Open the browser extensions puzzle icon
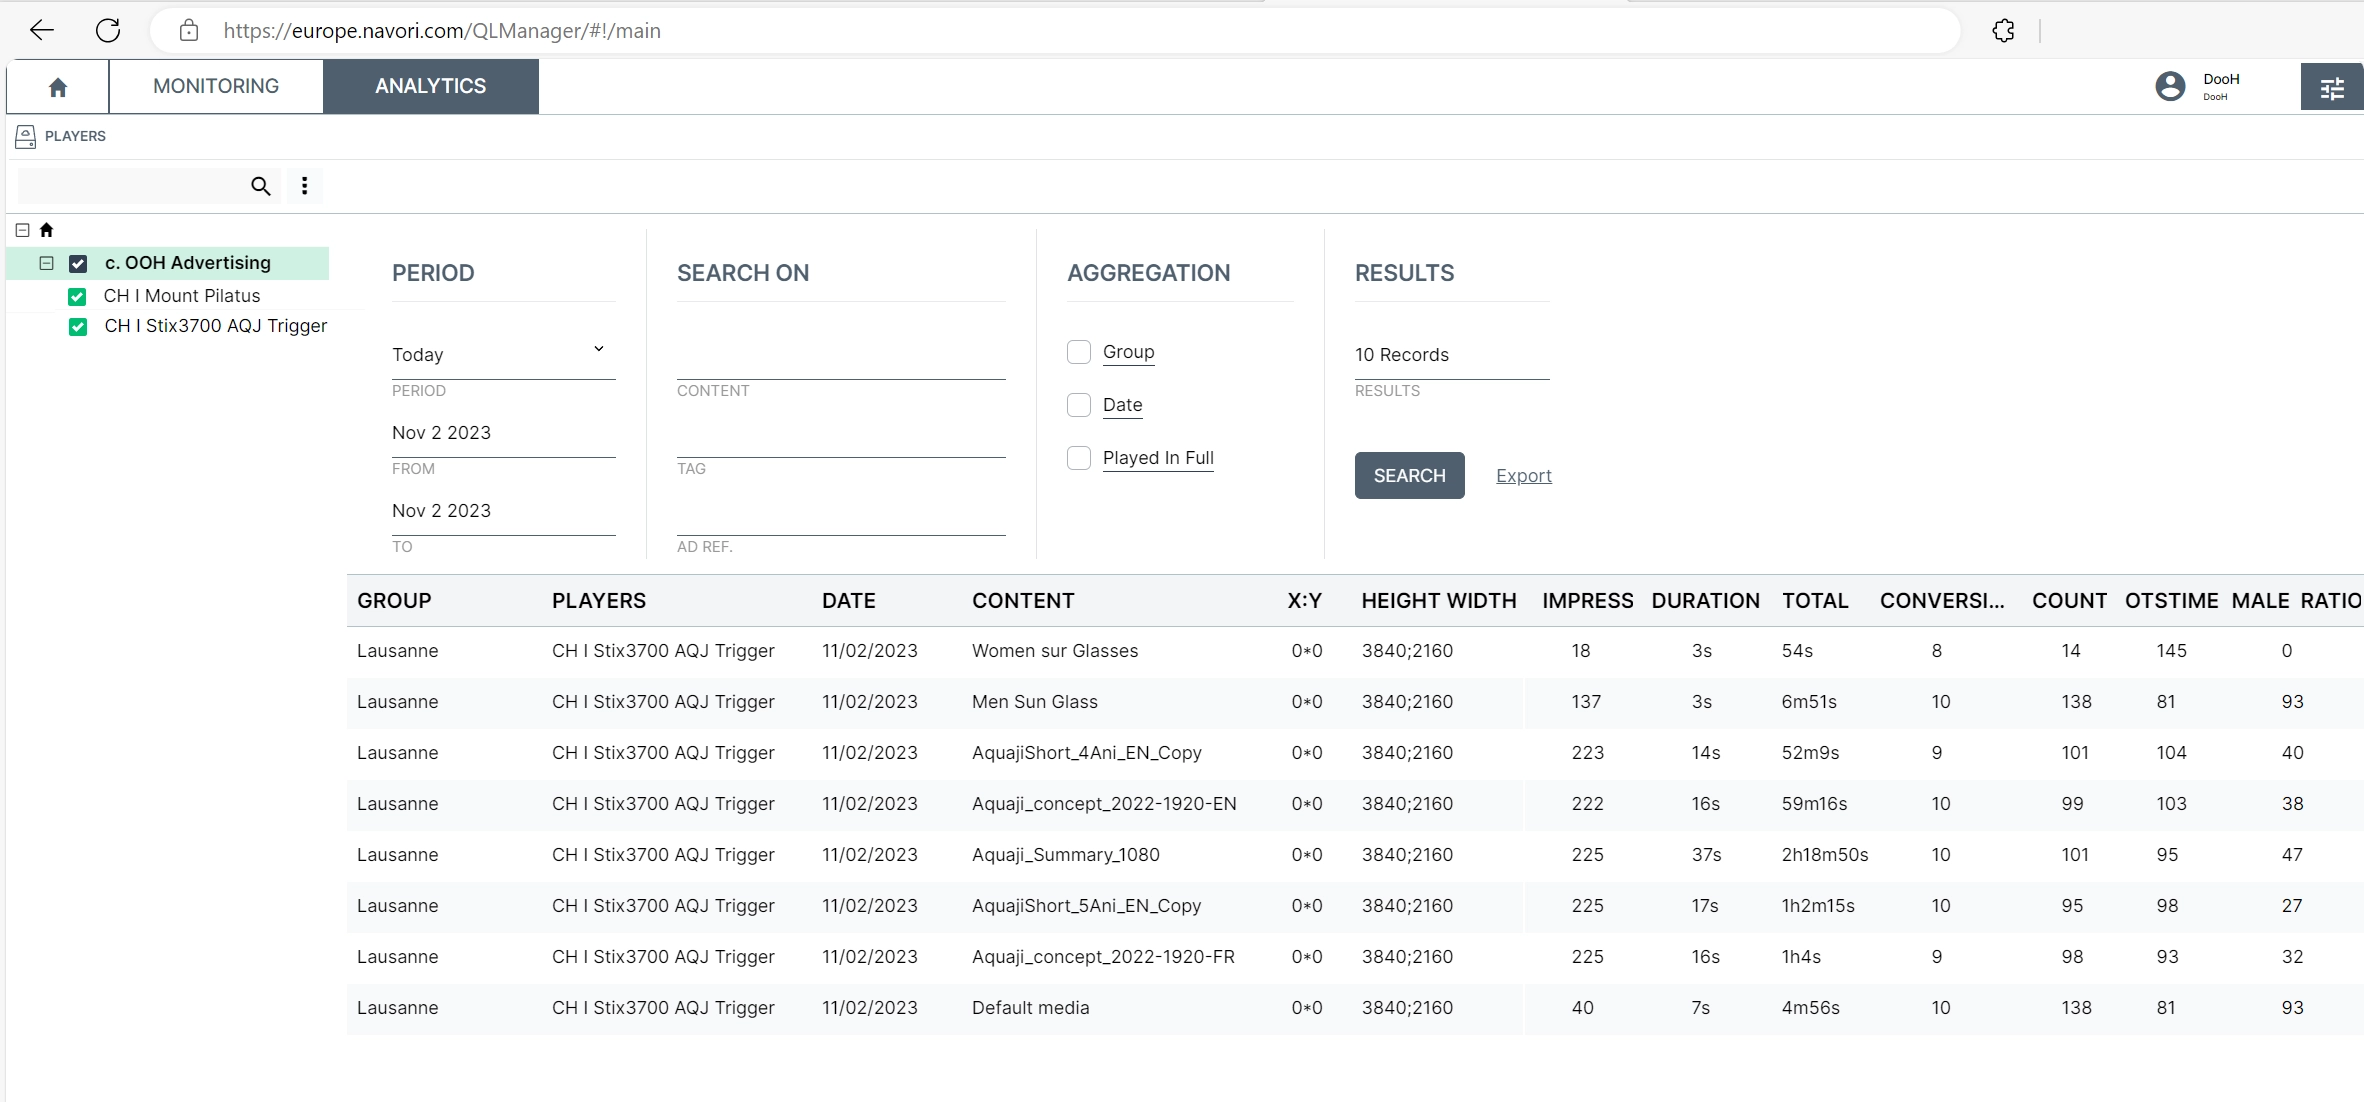This screenshot has width=2364, height=1102. (2003, 30)
